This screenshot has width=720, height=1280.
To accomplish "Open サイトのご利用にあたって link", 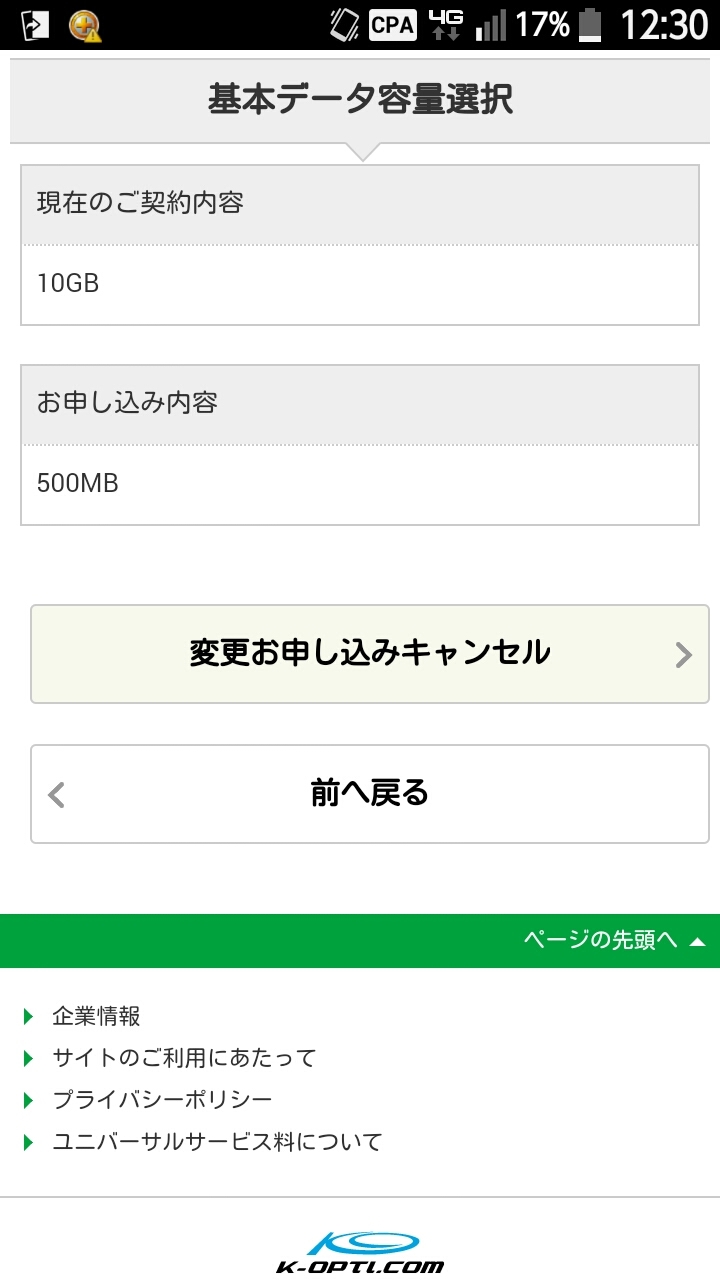I will pyautogui.click(x=184, y=1058).
